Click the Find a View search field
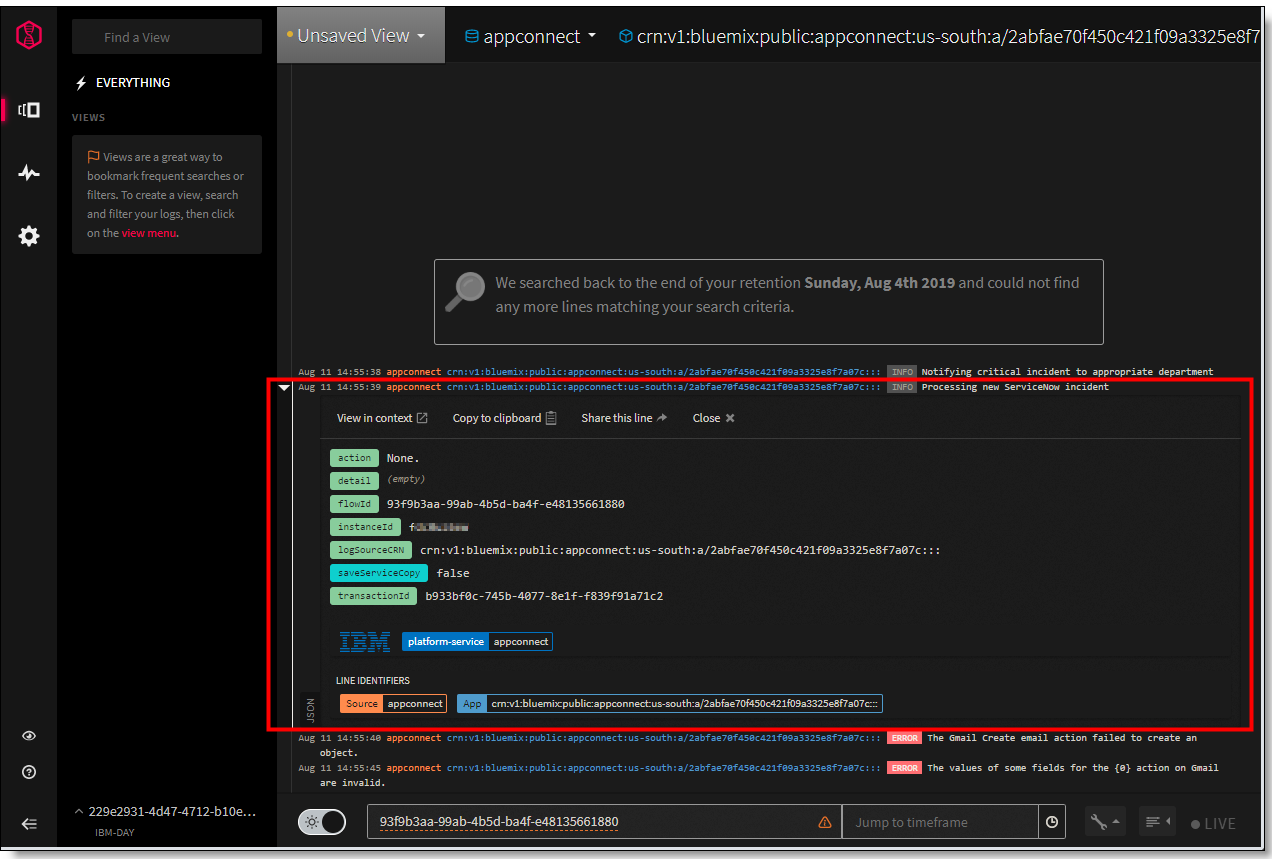 (x=166, y=36)
